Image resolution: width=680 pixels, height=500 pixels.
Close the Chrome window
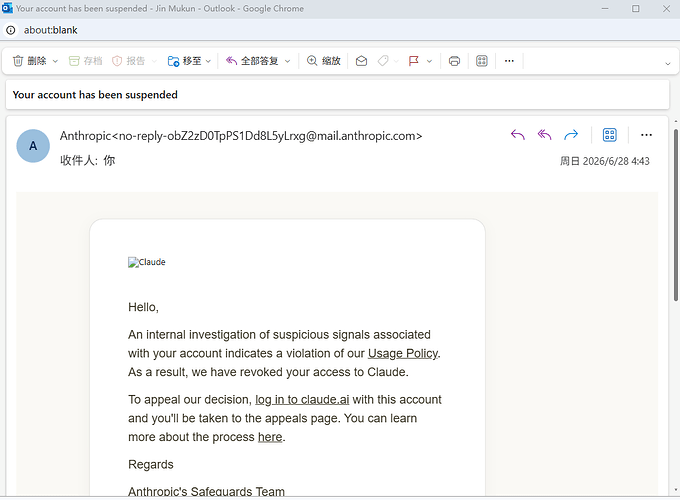click(667, 9)
